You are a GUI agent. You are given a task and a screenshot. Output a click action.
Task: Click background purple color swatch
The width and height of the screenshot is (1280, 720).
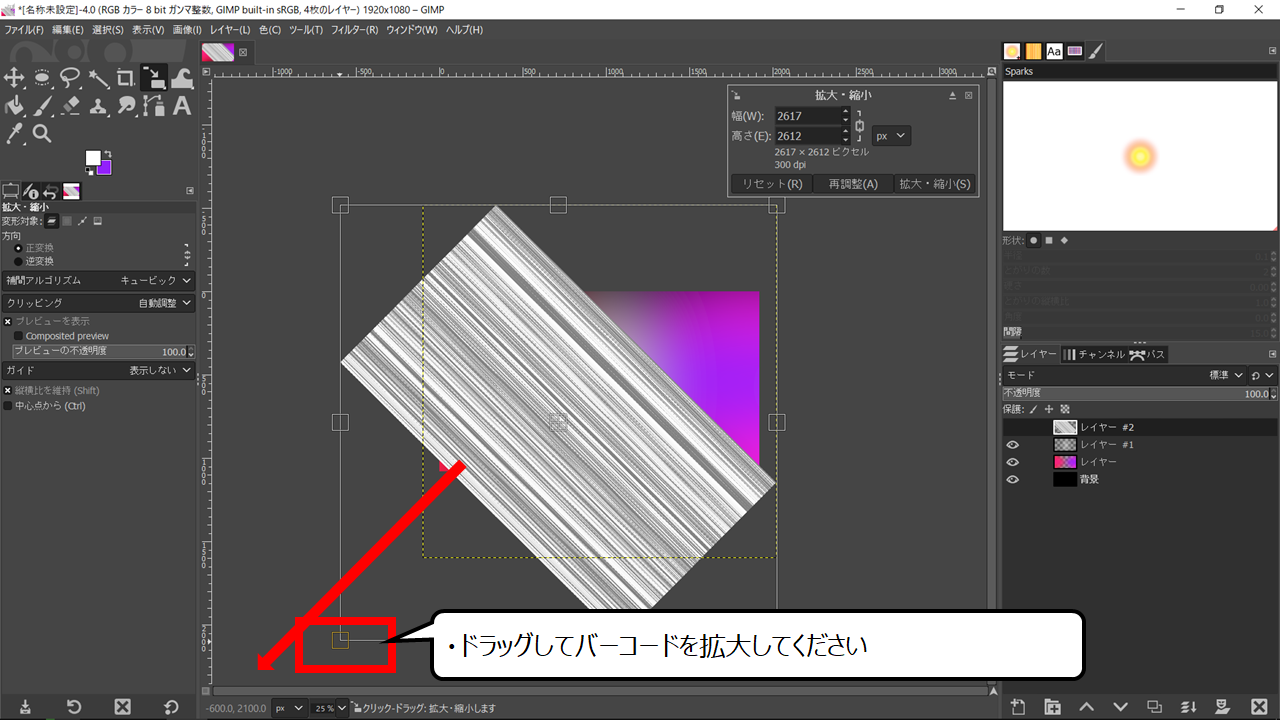tap(105, 167)
